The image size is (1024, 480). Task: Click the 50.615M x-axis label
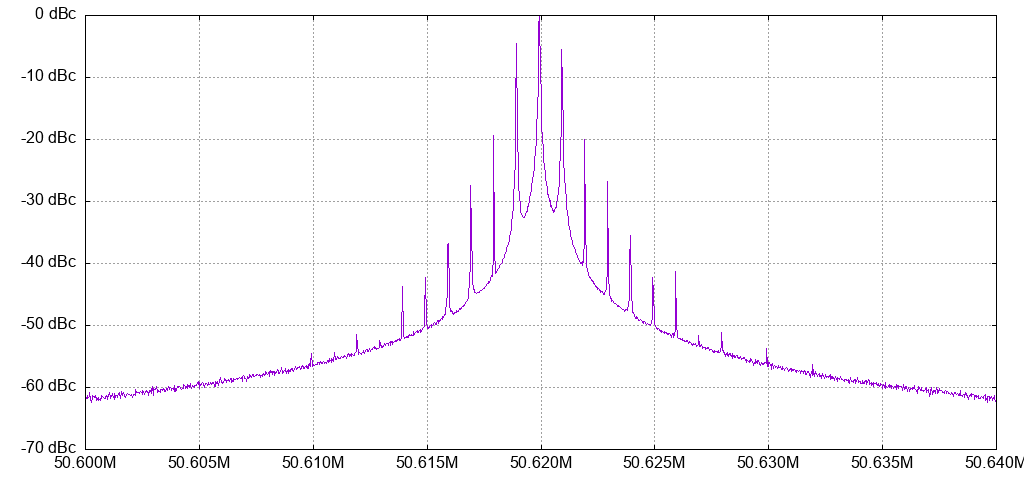pyautogui.click(x=427, y=464)
